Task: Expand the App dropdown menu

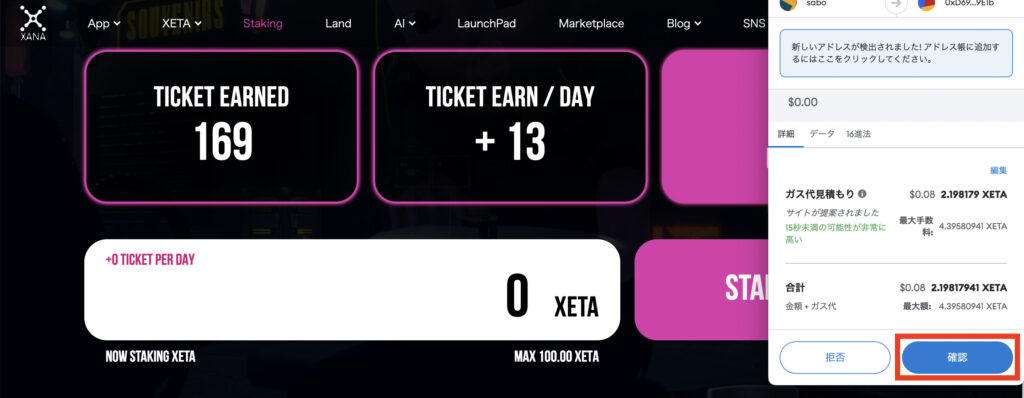Action: (x=104, y=24)
